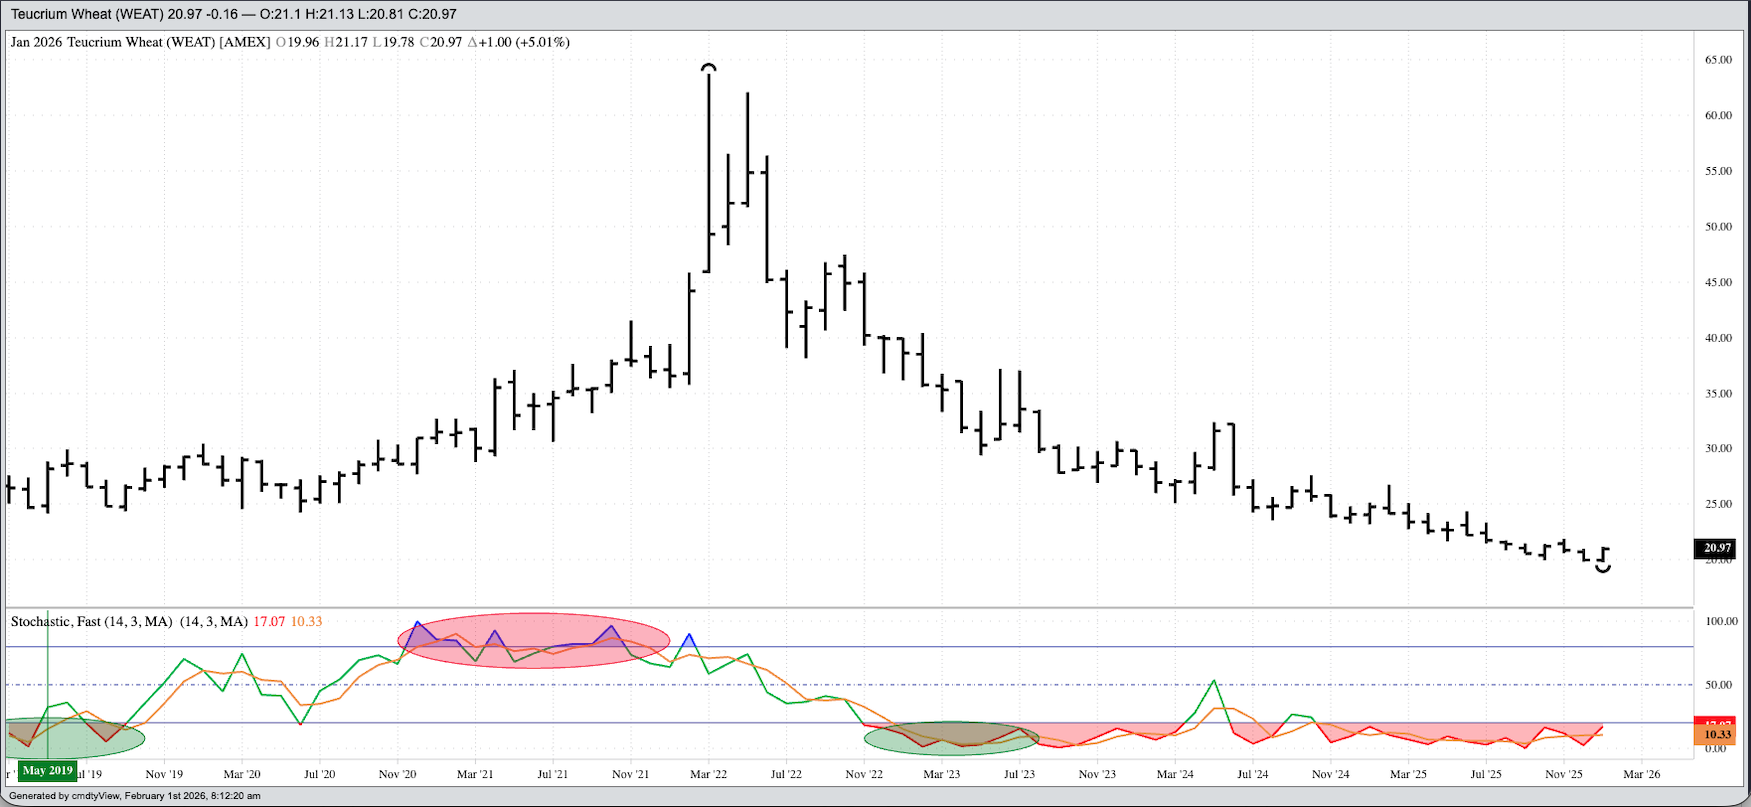Click the 50.00 level on the stochastic axis

tap(1718, 685)
